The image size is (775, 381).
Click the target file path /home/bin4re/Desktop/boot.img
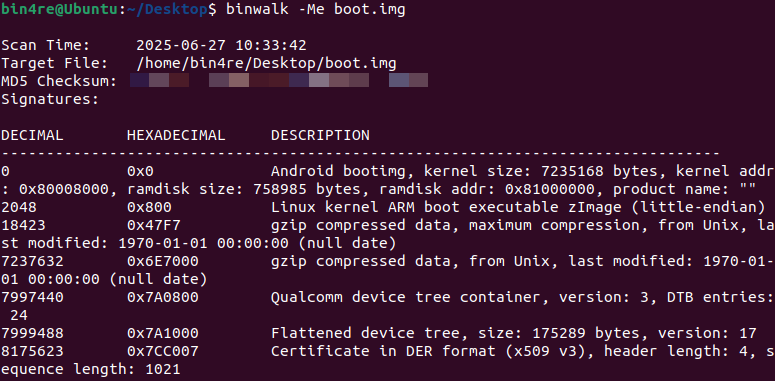(266, 63)
